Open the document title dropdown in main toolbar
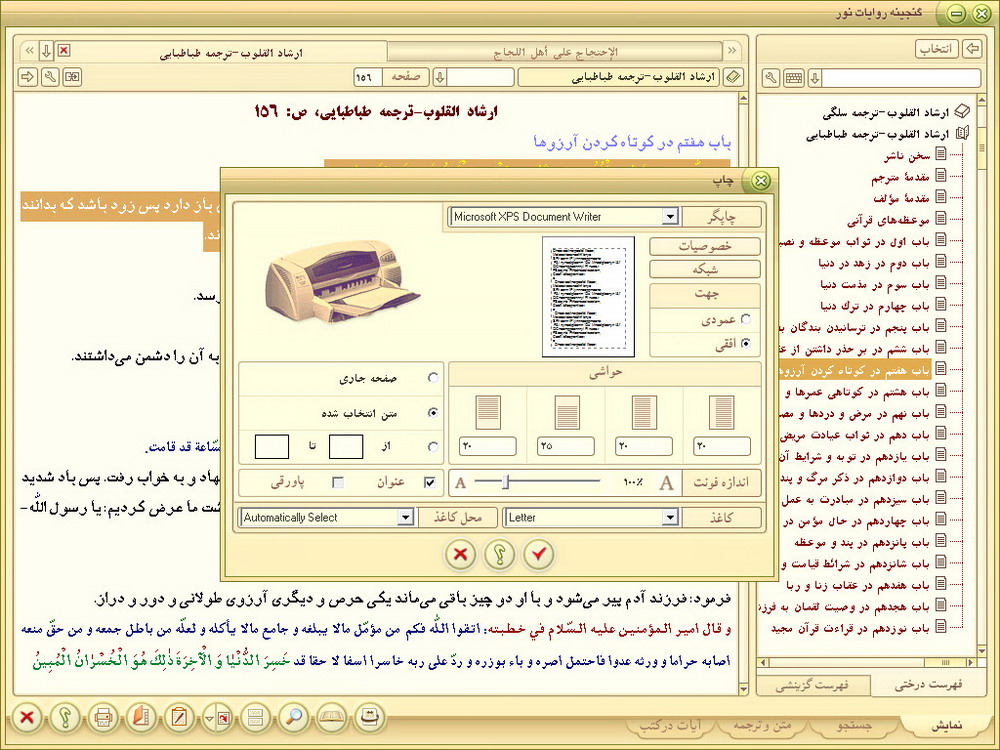This screenshot has height=750, width=1000. (x=619, y=77)
